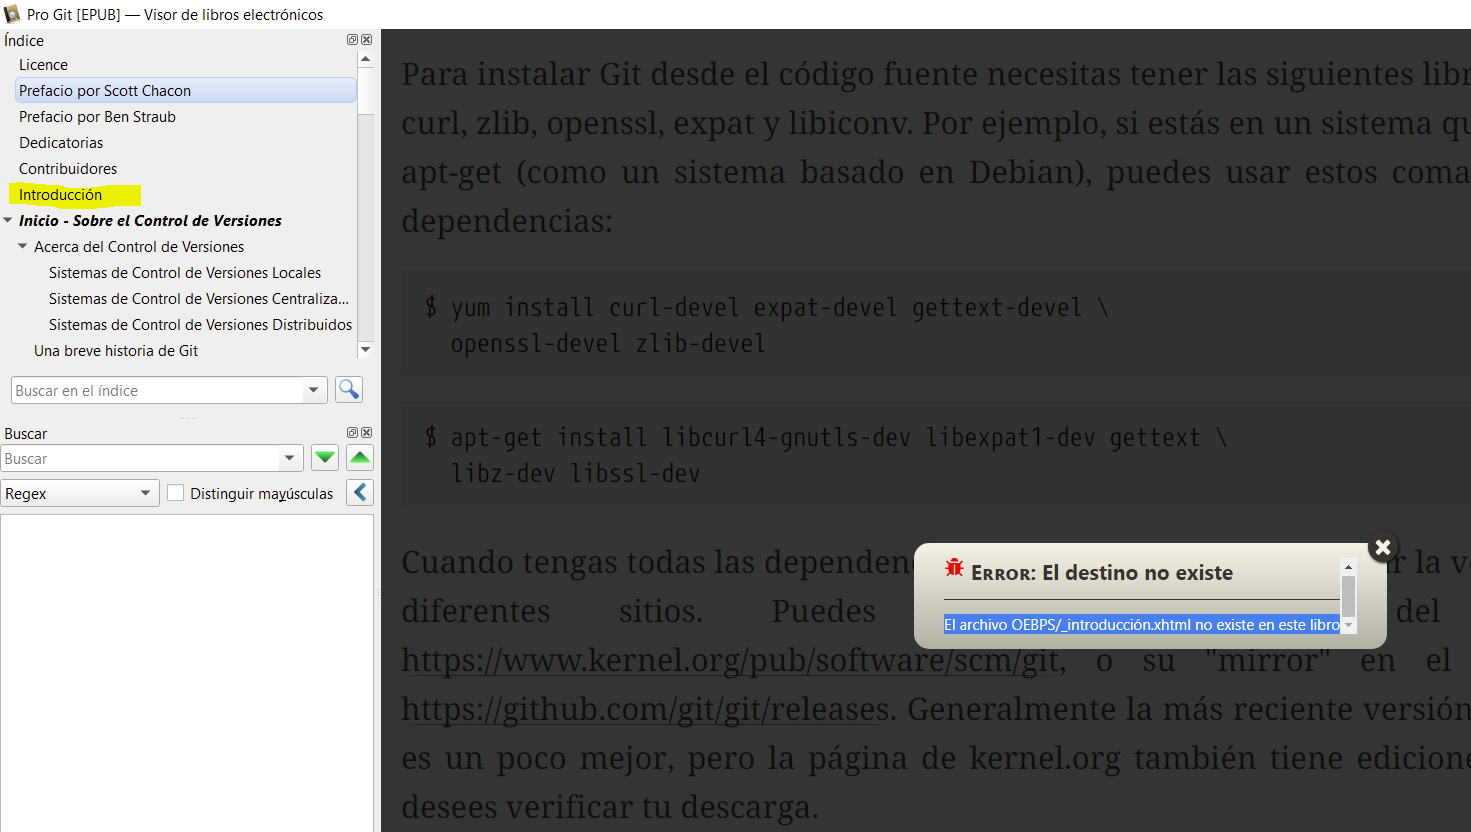1471x832 pixels.
Task: Open the index search history dropdown arrow
Action: pos(314,390)
